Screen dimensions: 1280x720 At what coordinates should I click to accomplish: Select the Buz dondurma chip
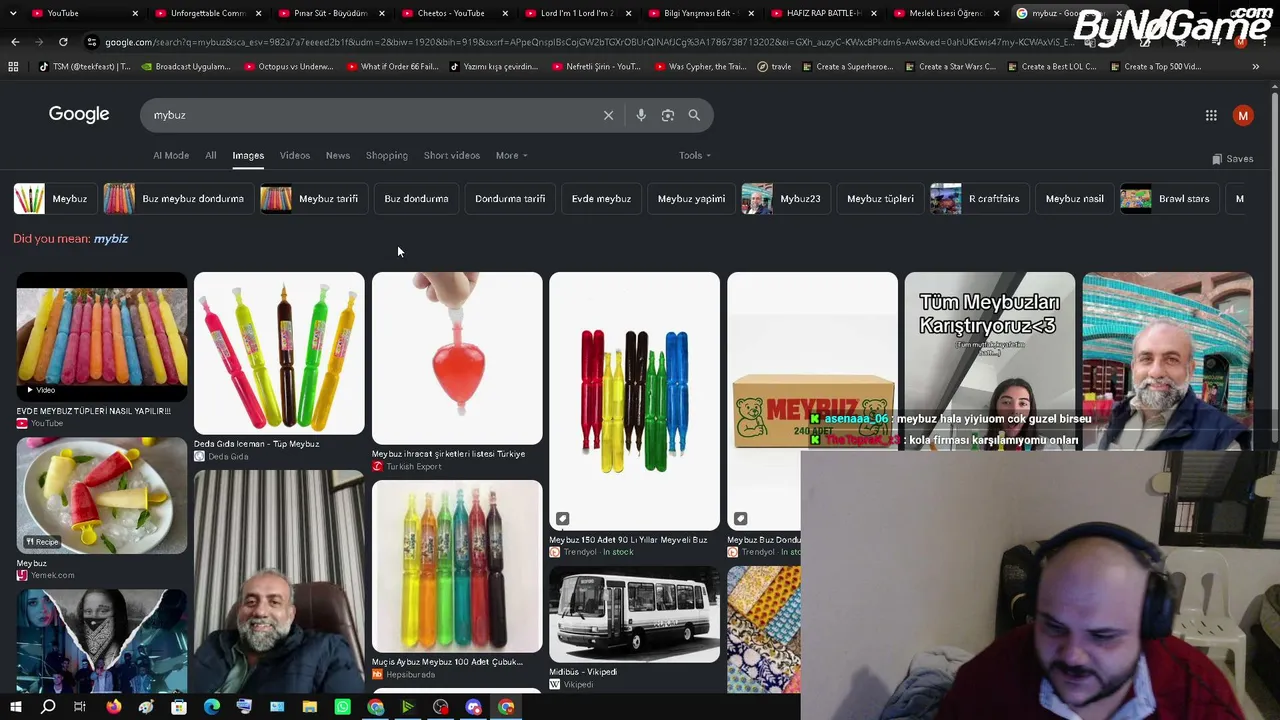[416, 199]
